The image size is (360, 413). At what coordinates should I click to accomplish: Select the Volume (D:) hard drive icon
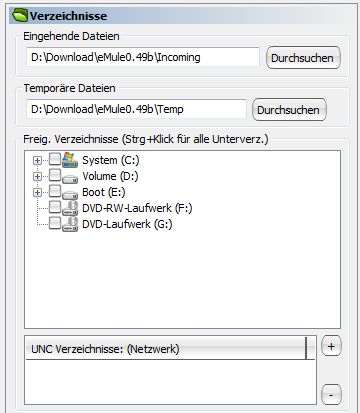point(70,179)
